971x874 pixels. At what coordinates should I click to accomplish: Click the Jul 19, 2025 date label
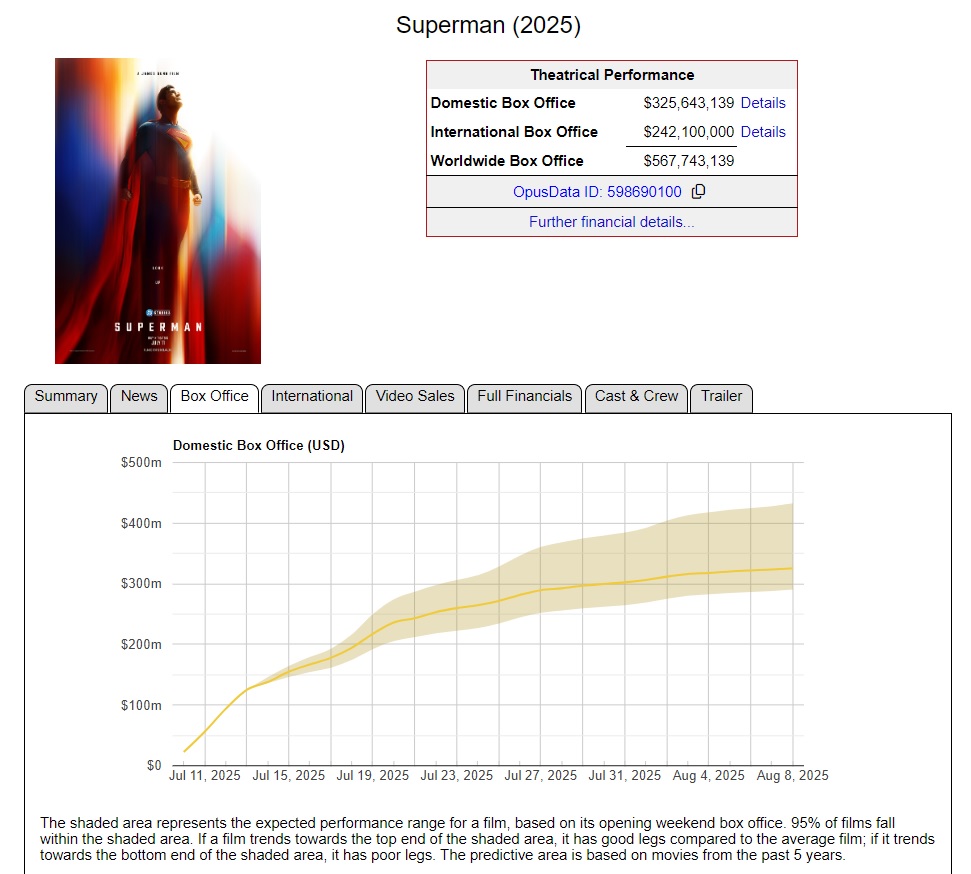(373, 776)
